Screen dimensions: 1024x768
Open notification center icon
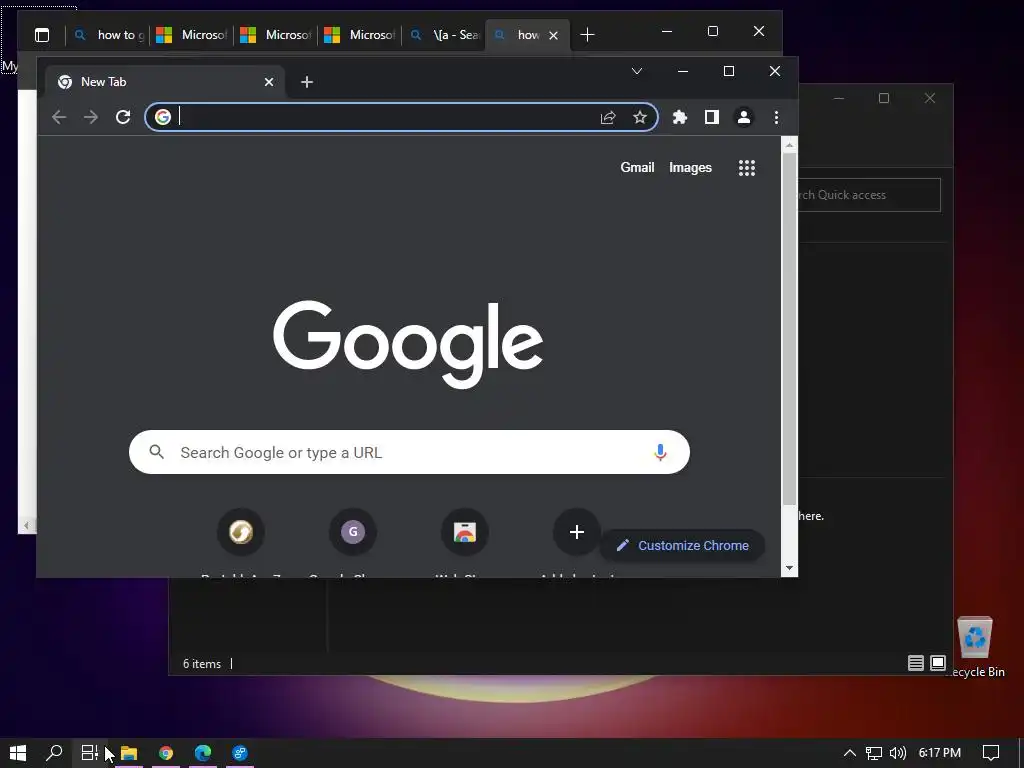[x=991, y=753]
